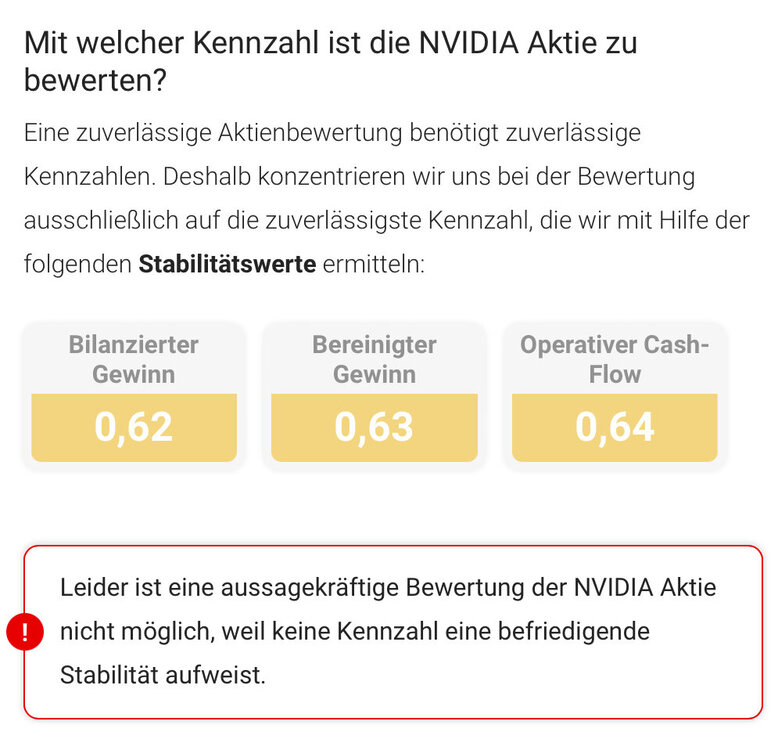Click the word 'ermitteln:' after Stabilitätswerte
778x750 pixels.
coord(374,264)
